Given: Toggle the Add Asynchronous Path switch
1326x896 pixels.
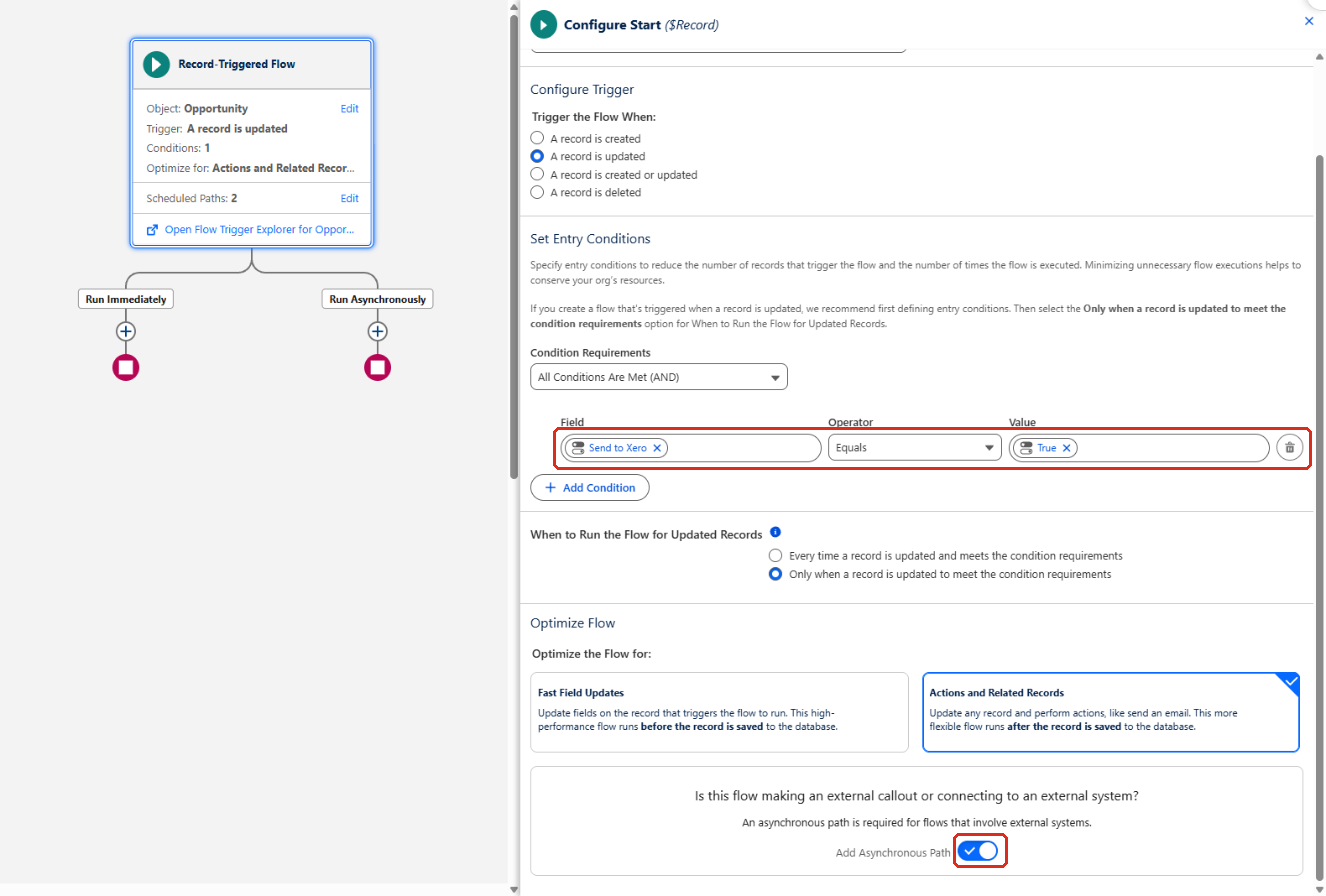Looking at the screenshot, I should 980,851.
